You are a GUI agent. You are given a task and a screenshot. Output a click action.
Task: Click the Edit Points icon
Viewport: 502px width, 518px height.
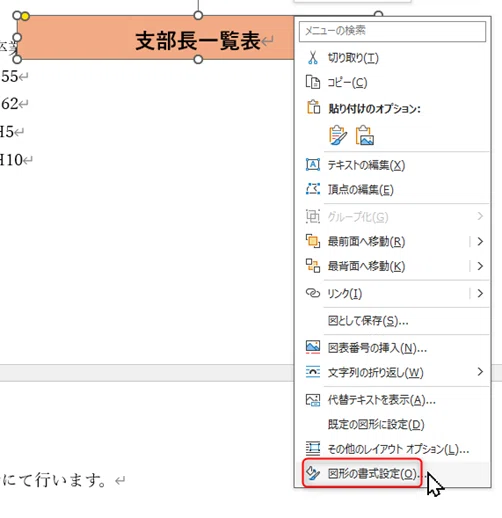(313, 189)
